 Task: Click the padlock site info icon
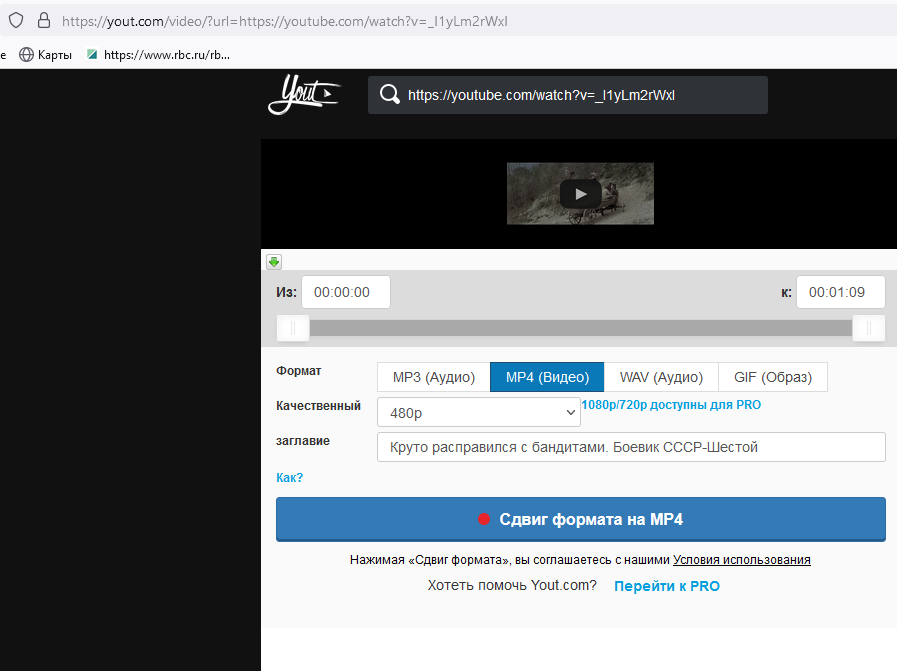coord(43,21)
